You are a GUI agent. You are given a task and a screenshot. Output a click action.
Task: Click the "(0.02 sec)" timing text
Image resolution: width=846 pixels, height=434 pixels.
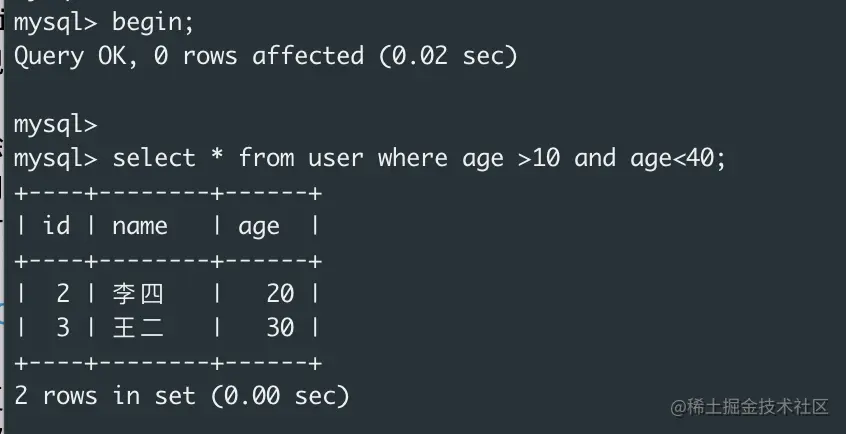click(447, 56)
